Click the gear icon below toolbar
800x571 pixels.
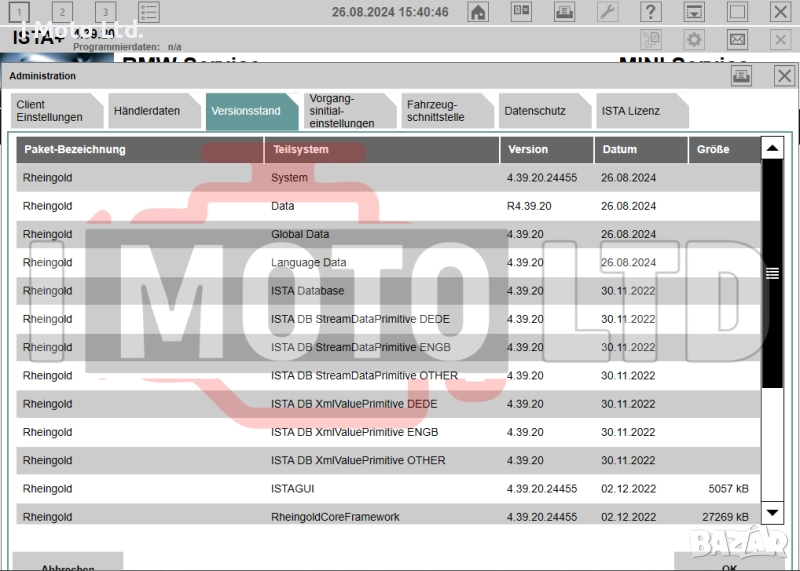tap(694, 40)
